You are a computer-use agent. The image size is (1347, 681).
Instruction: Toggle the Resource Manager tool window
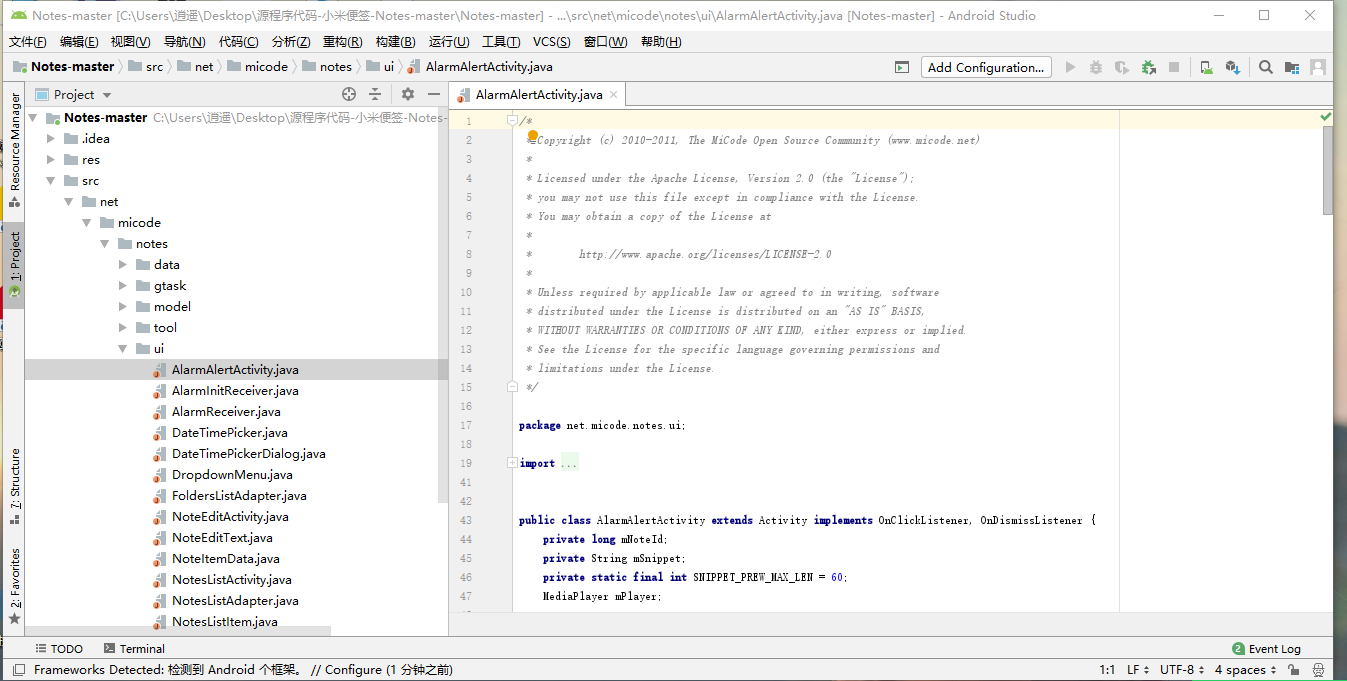(14, 150)
